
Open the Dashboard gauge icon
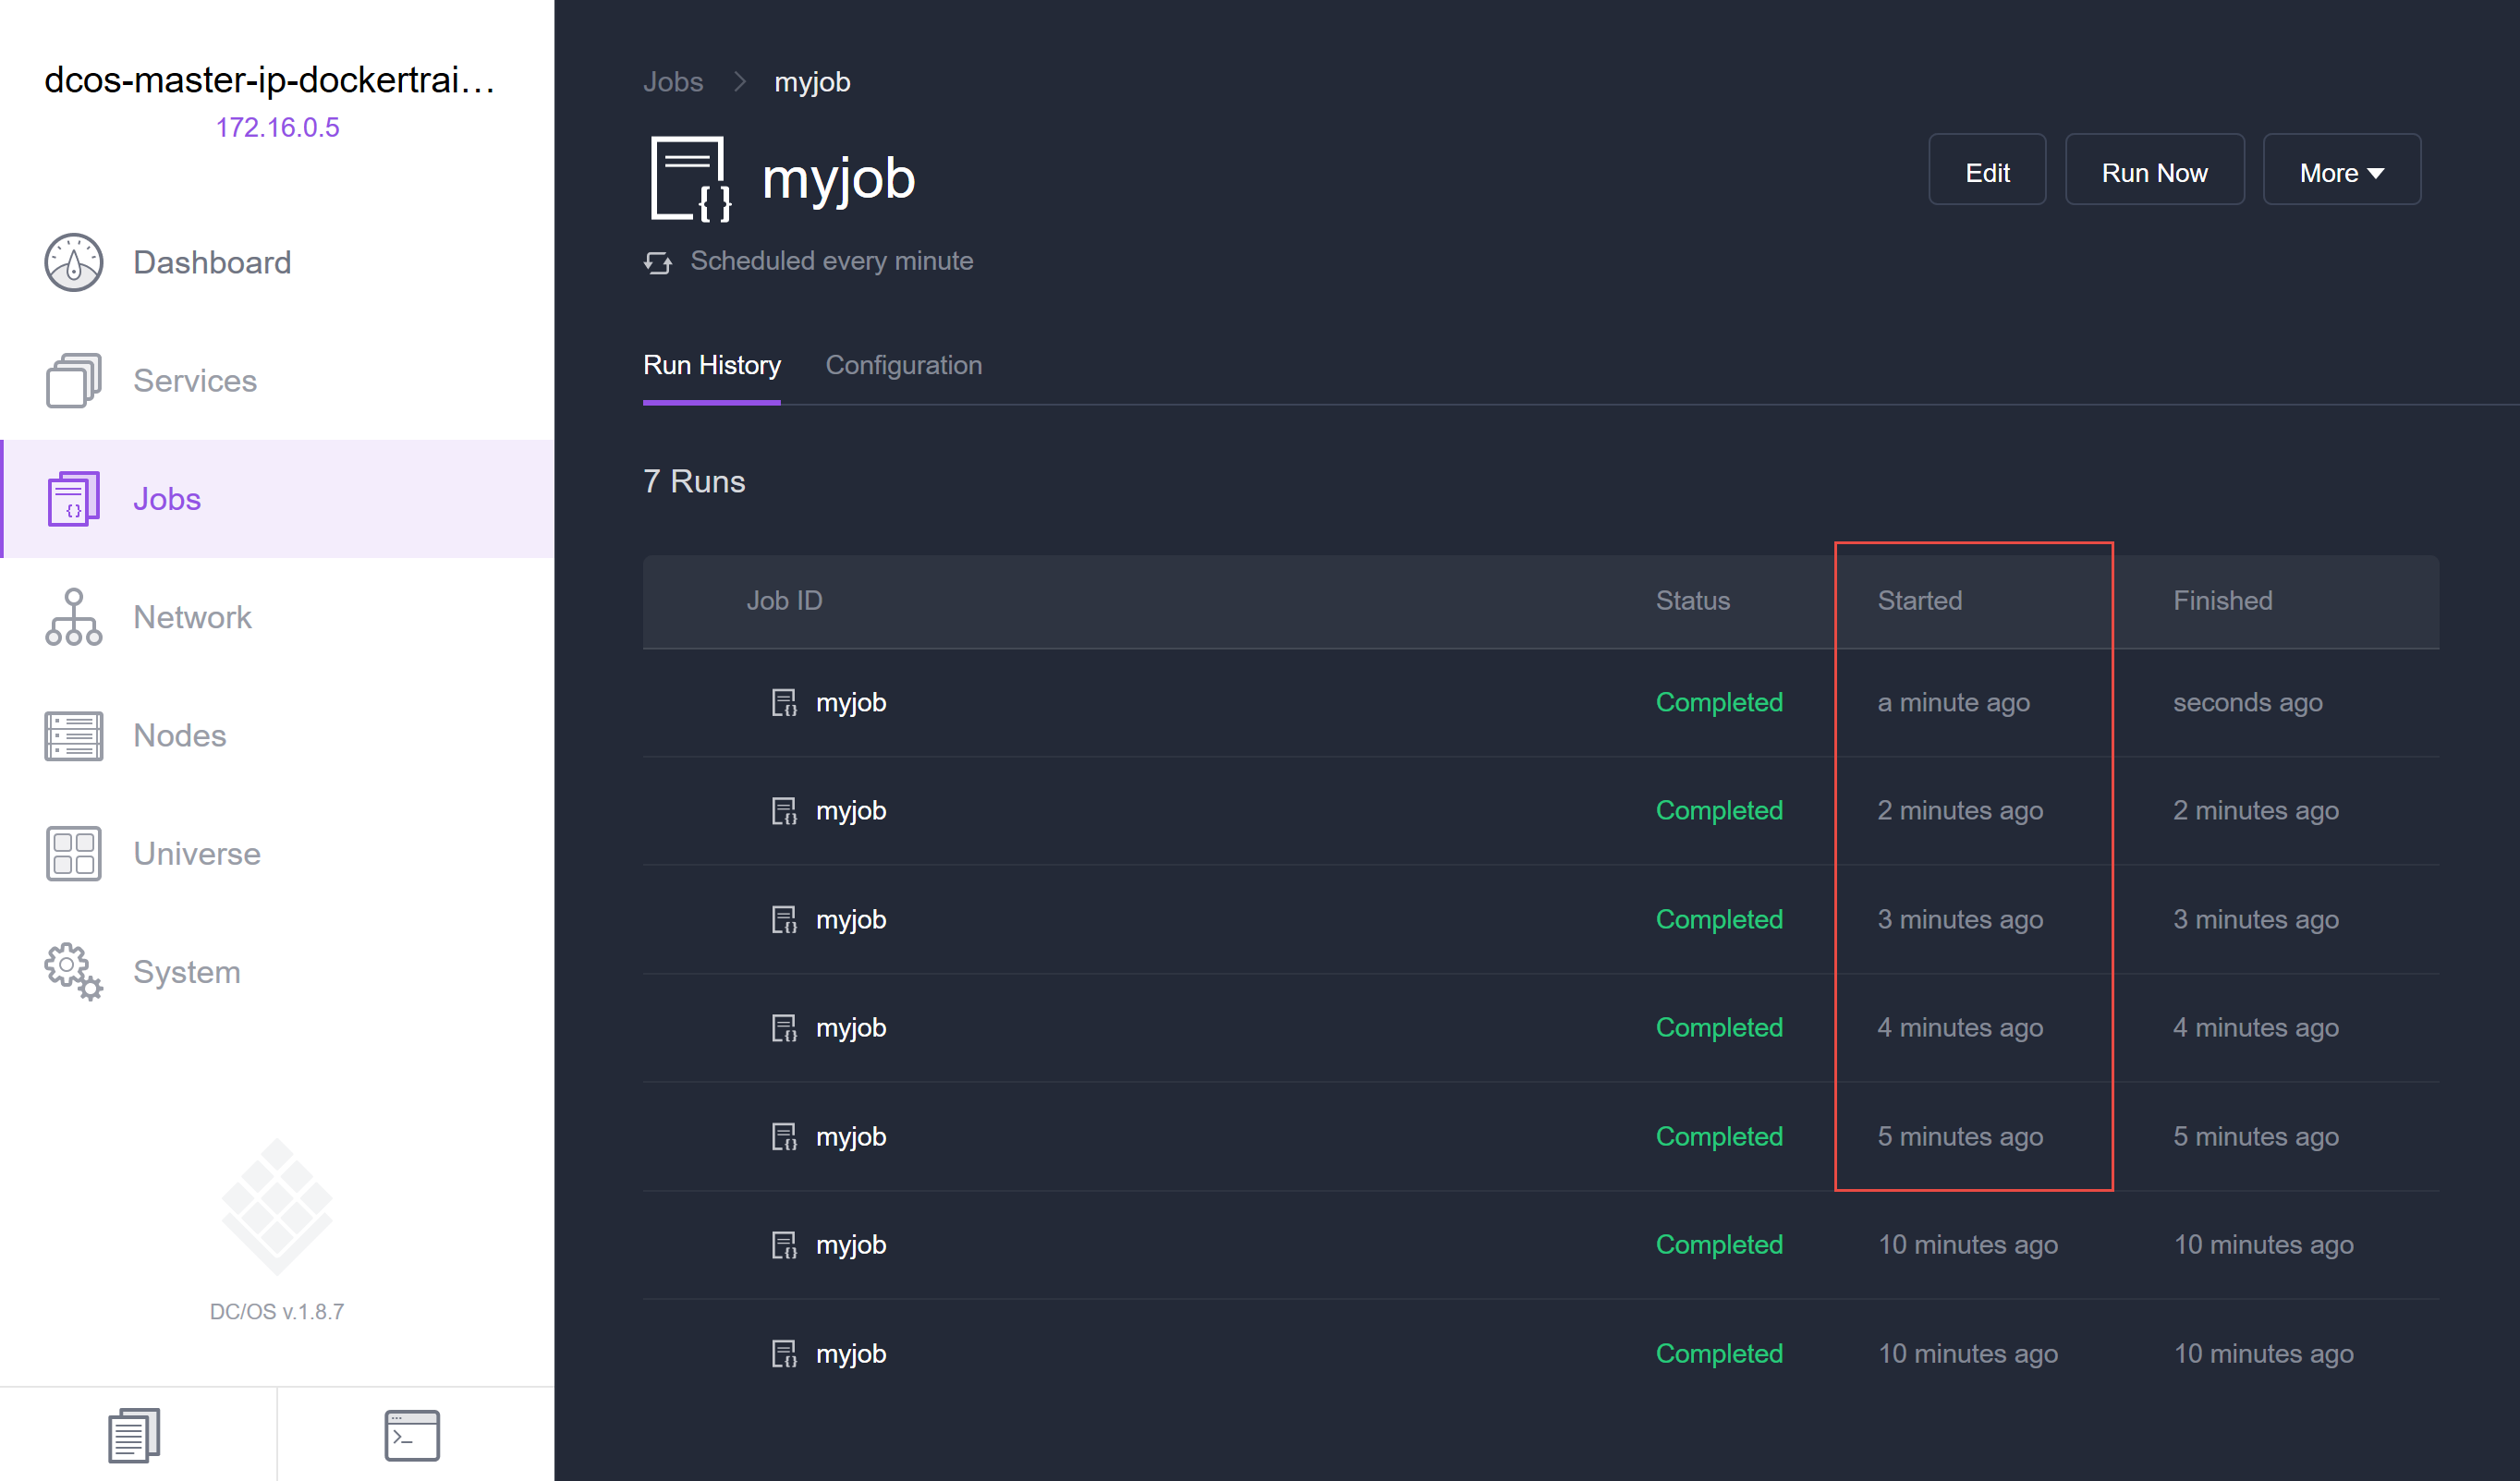(x=73, y=263)
